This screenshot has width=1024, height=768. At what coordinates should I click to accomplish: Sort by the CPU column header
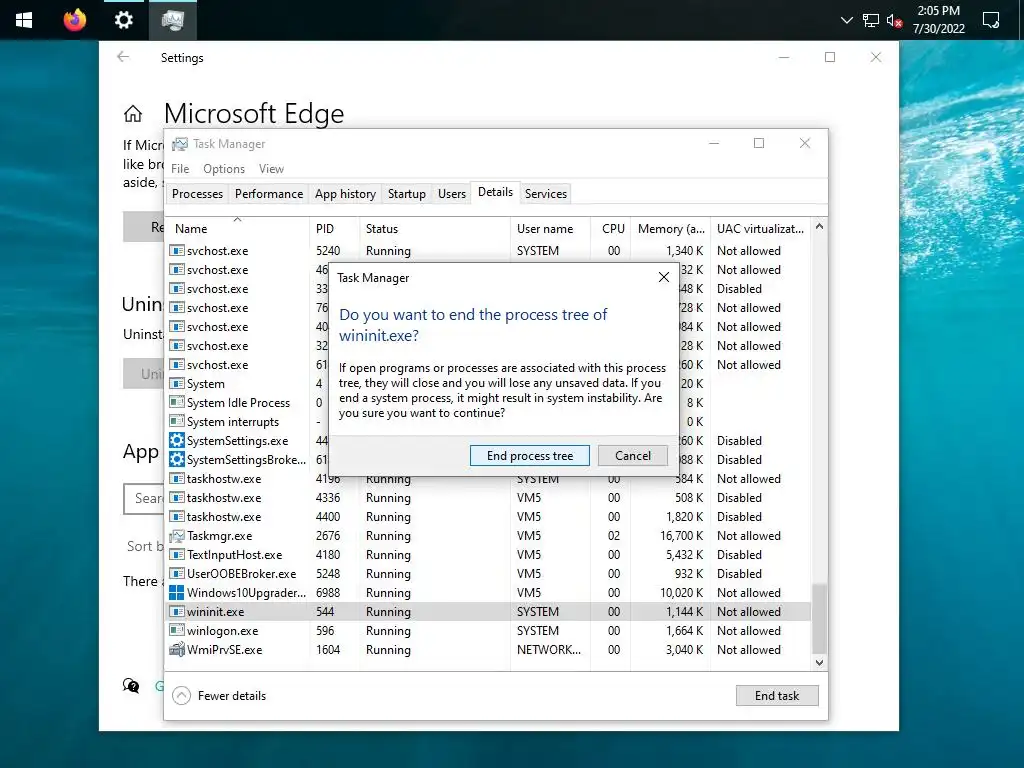(611, 228)
